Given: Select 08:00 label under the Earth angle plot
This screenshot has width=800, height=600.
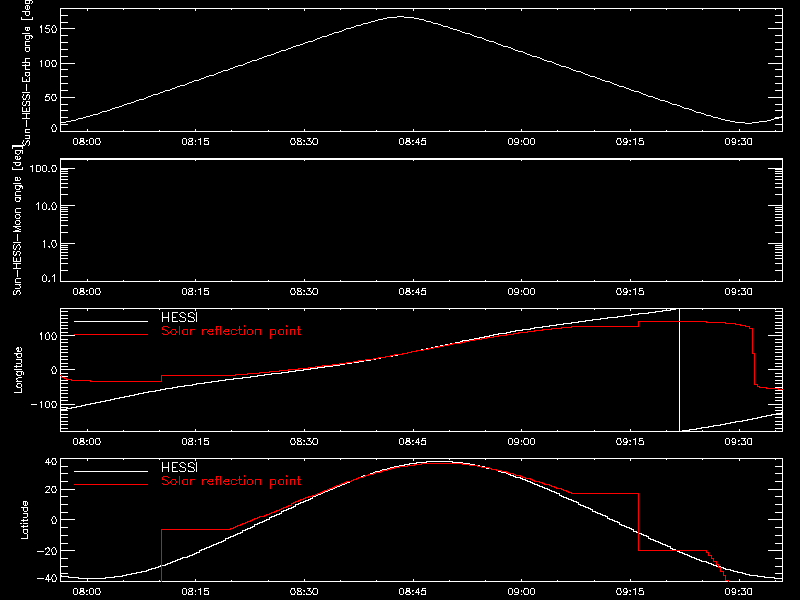Looking at the screenshot, I should [87, 142].
